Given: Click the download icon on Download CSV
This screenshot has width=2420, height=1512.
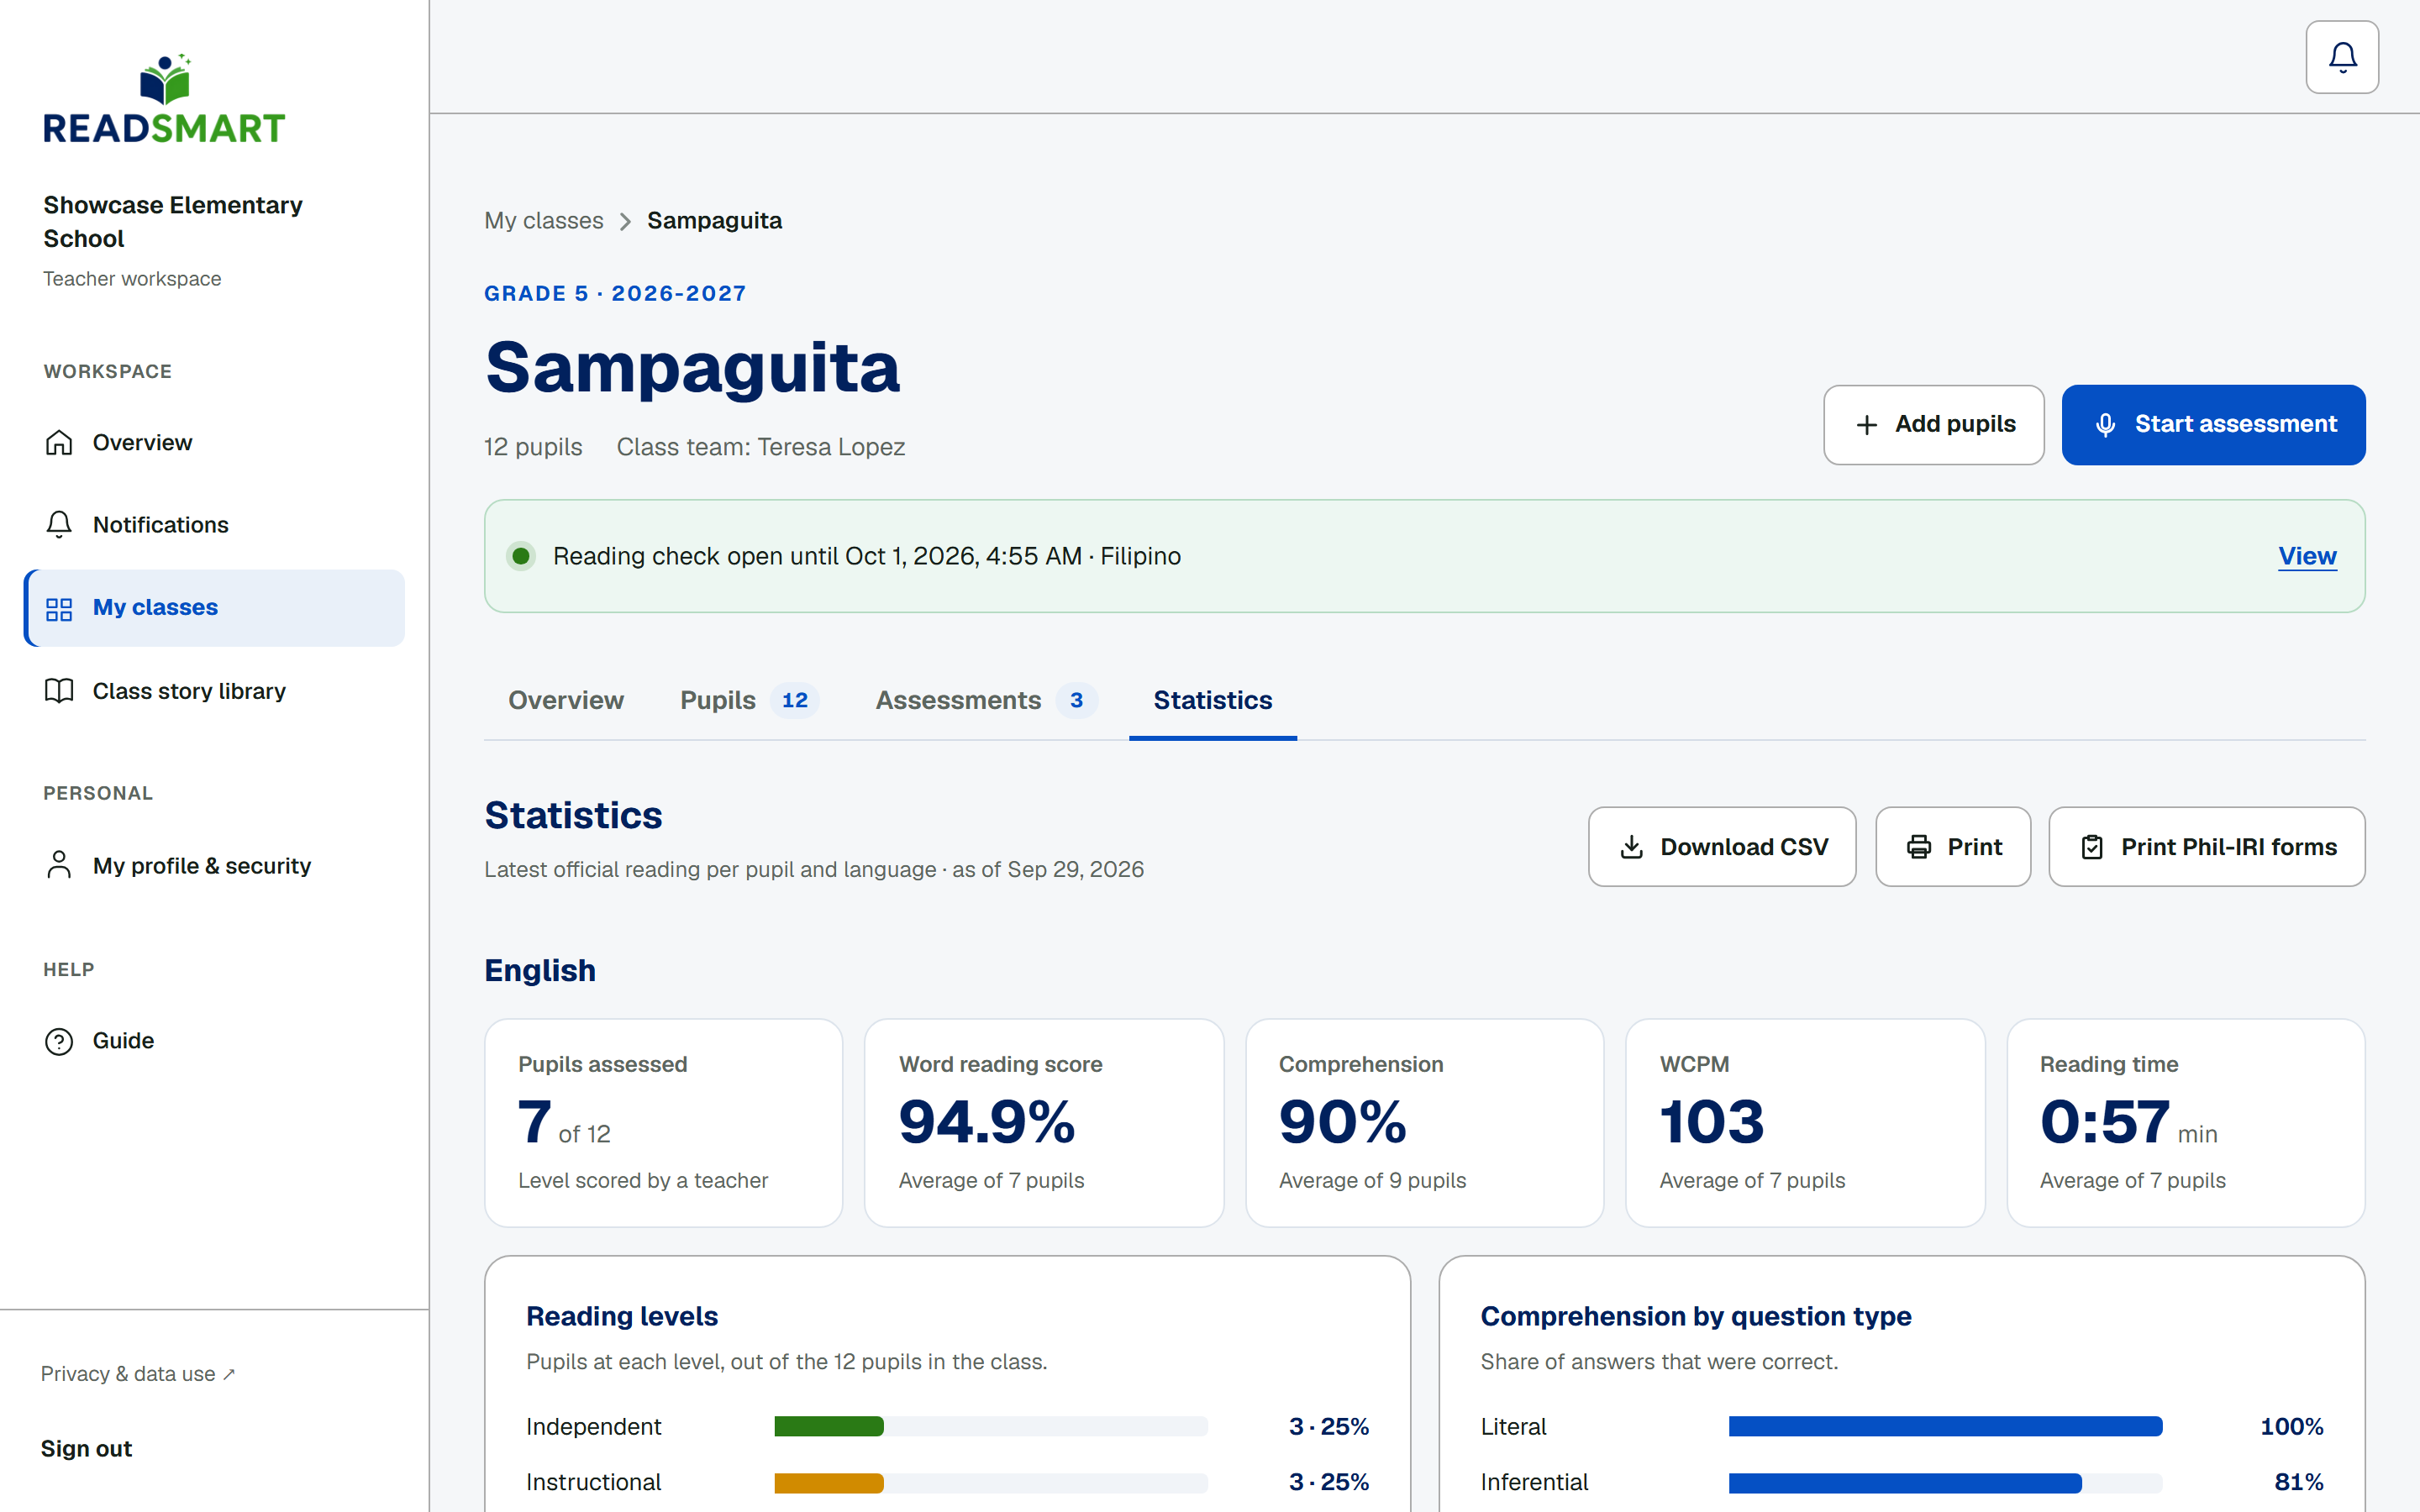Looking at the screenshot, I should click(x=1631, y=847).
